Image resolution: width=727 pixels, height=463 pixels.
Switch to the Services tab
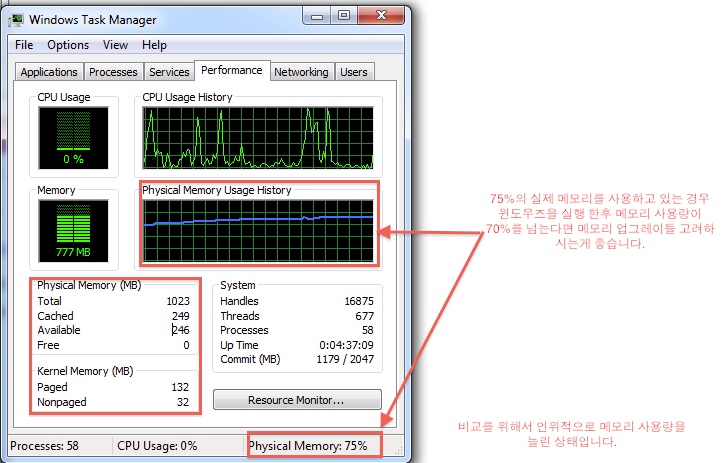point(169,72)
